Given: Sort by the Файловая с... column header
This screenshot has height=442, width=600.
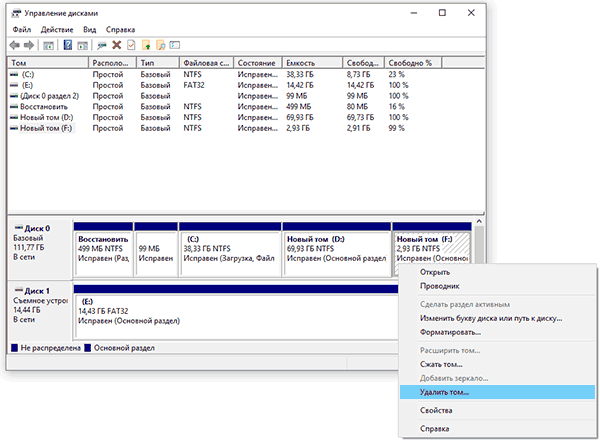Looking at the screenshot, I should [x=206, y=63].
